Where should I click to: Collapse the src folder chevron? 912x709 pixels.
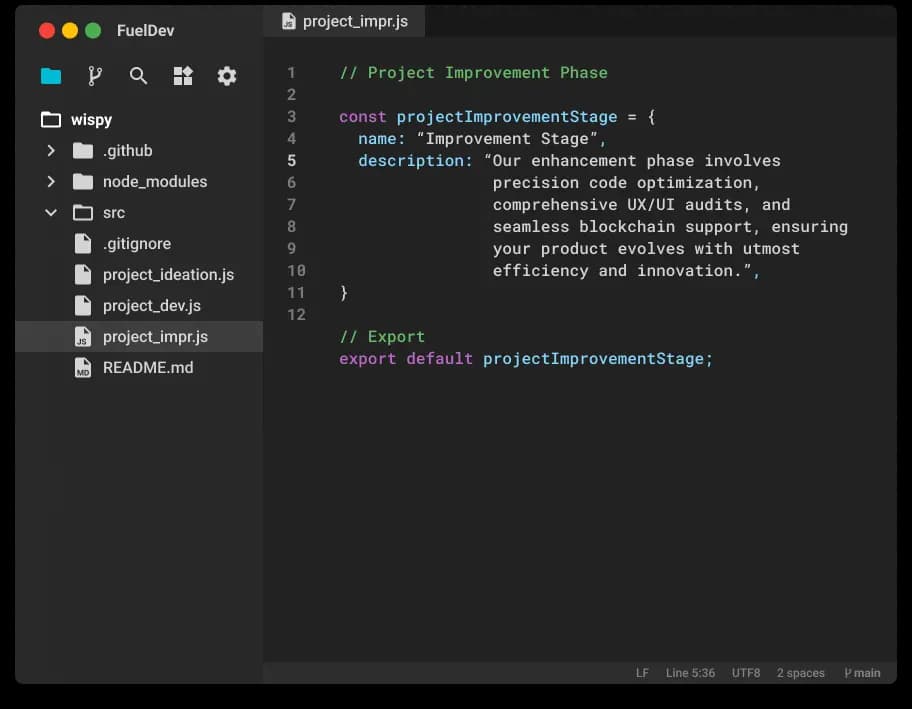point(51,213)
